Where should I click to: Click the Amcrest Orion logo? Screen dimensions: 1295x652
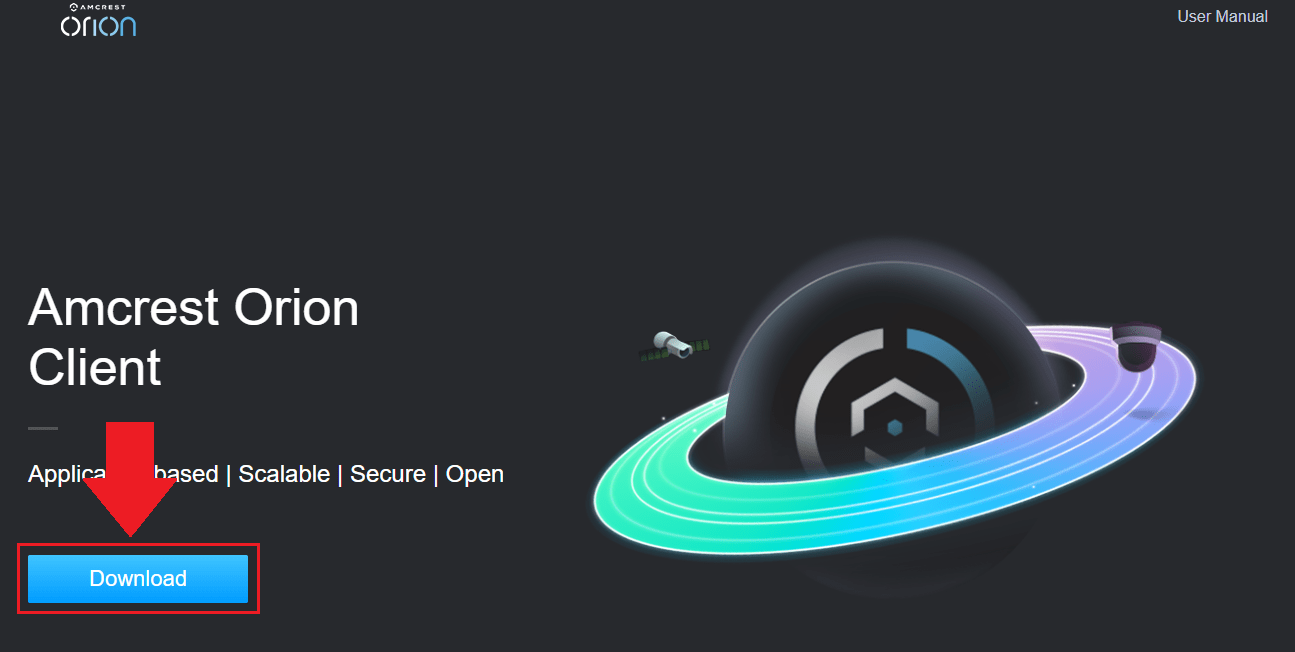coord(98,20)
